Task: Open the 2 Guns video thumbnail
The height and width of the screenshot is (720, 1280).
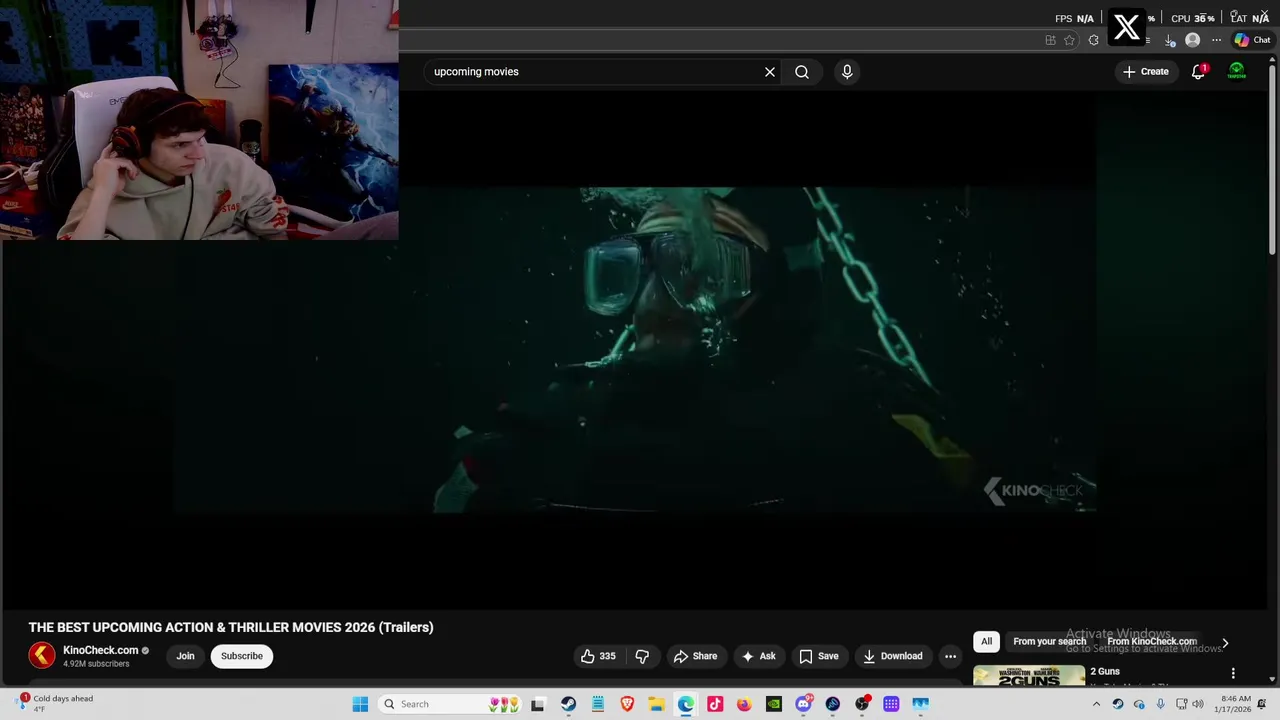Action: [x=1029, y=676]
